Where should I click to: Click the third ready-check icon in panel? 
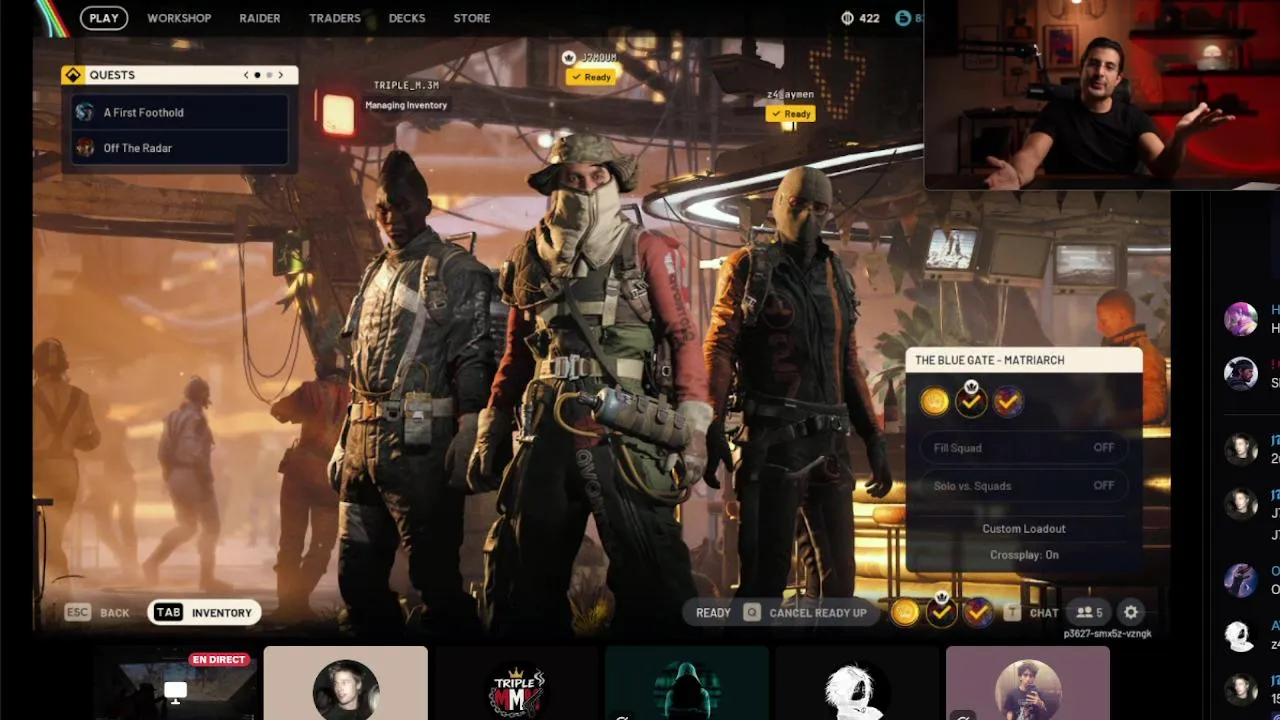(x=1007, y=402)
